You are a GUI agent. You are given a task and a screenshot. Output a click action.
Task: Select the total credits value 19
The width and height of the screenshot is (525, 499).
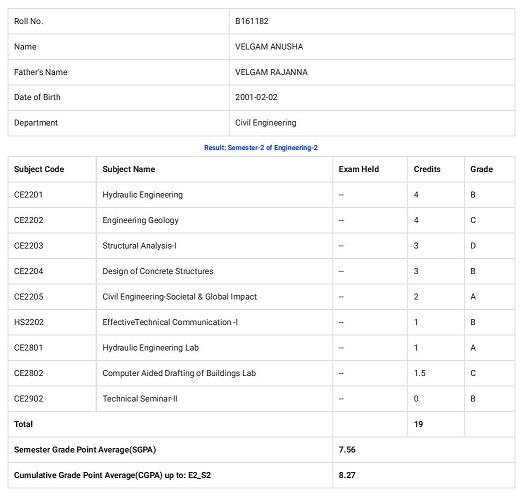pyautogui.click(x=418, y=424)
